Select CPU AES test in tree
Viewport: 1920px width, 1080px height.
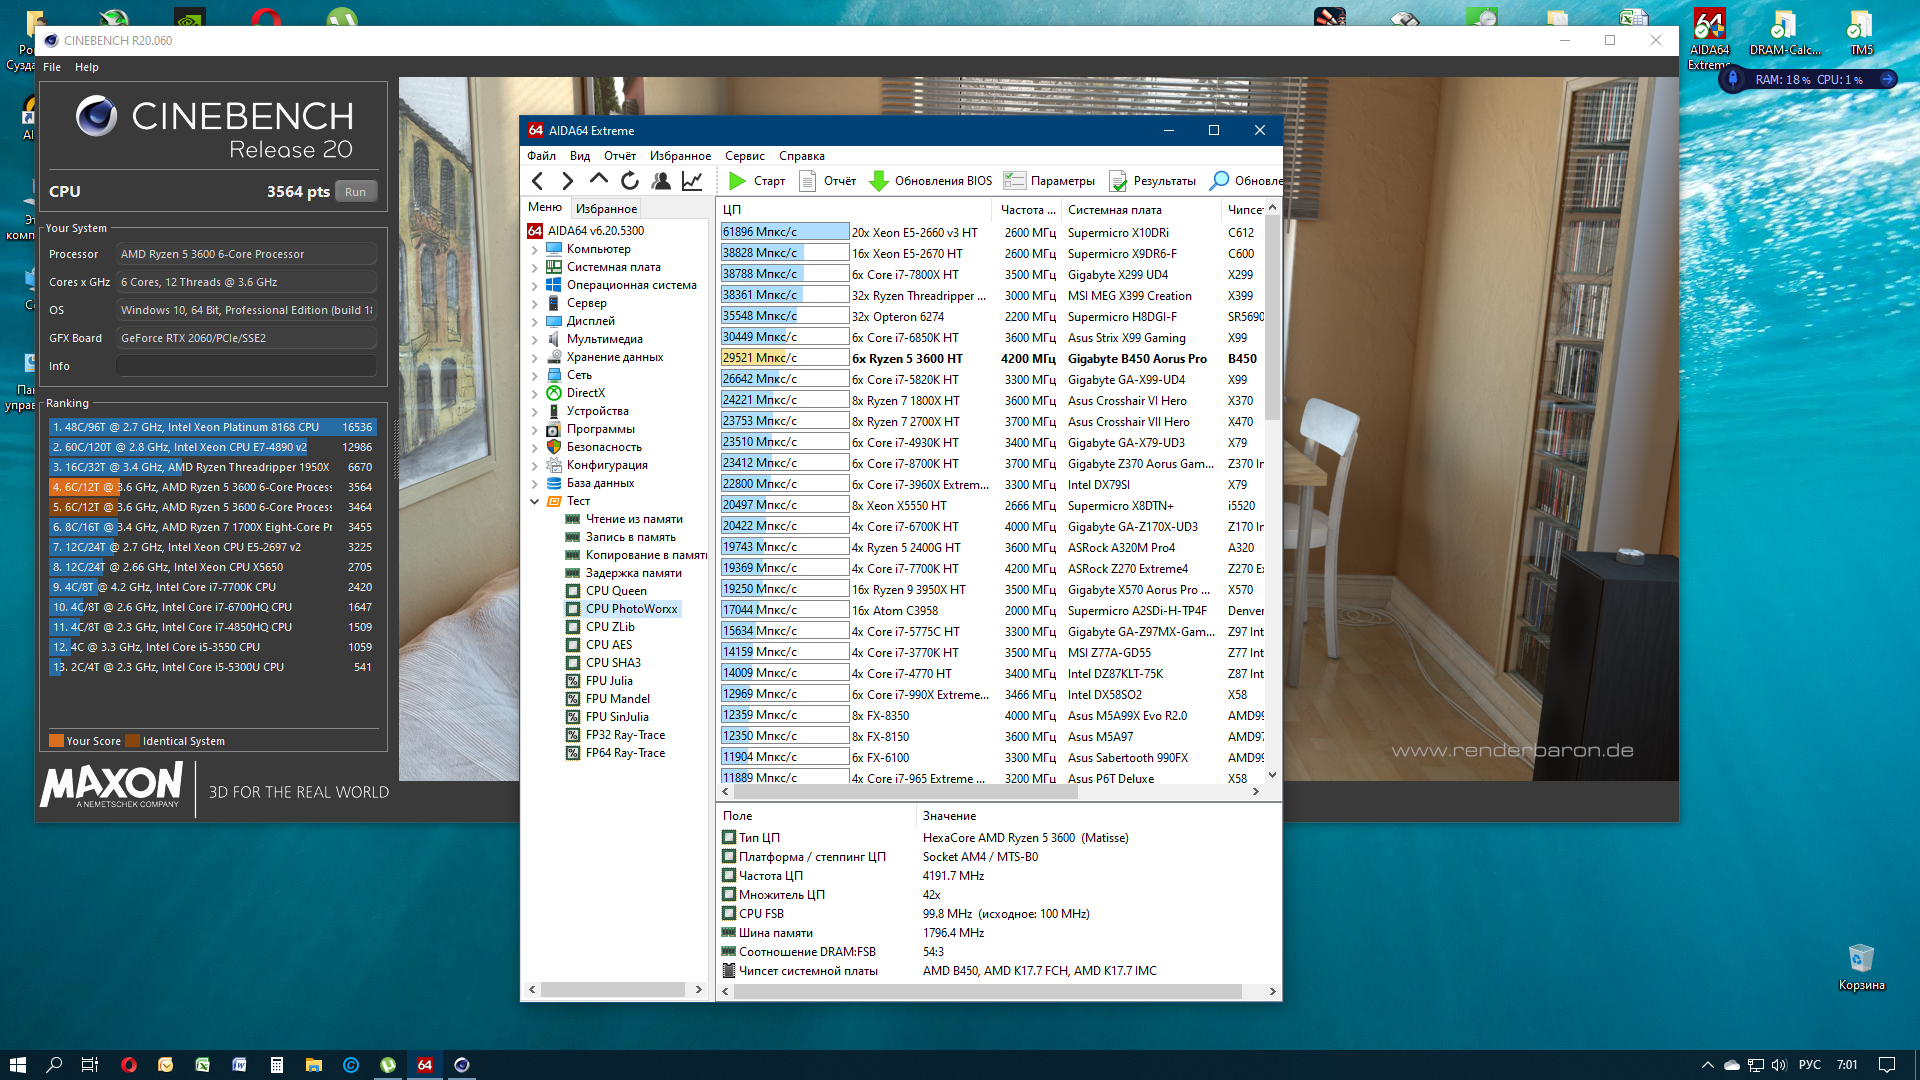608,645
